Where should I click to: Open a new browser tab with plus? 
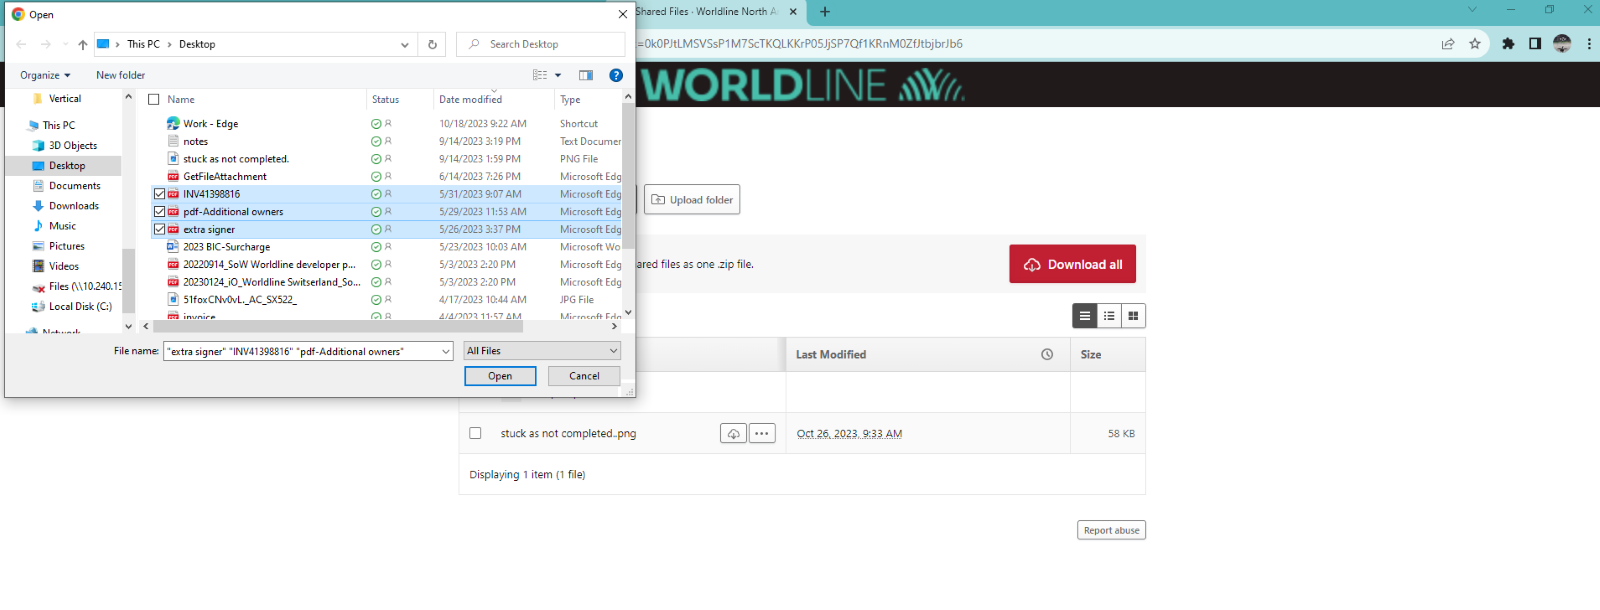coord(825,12)
